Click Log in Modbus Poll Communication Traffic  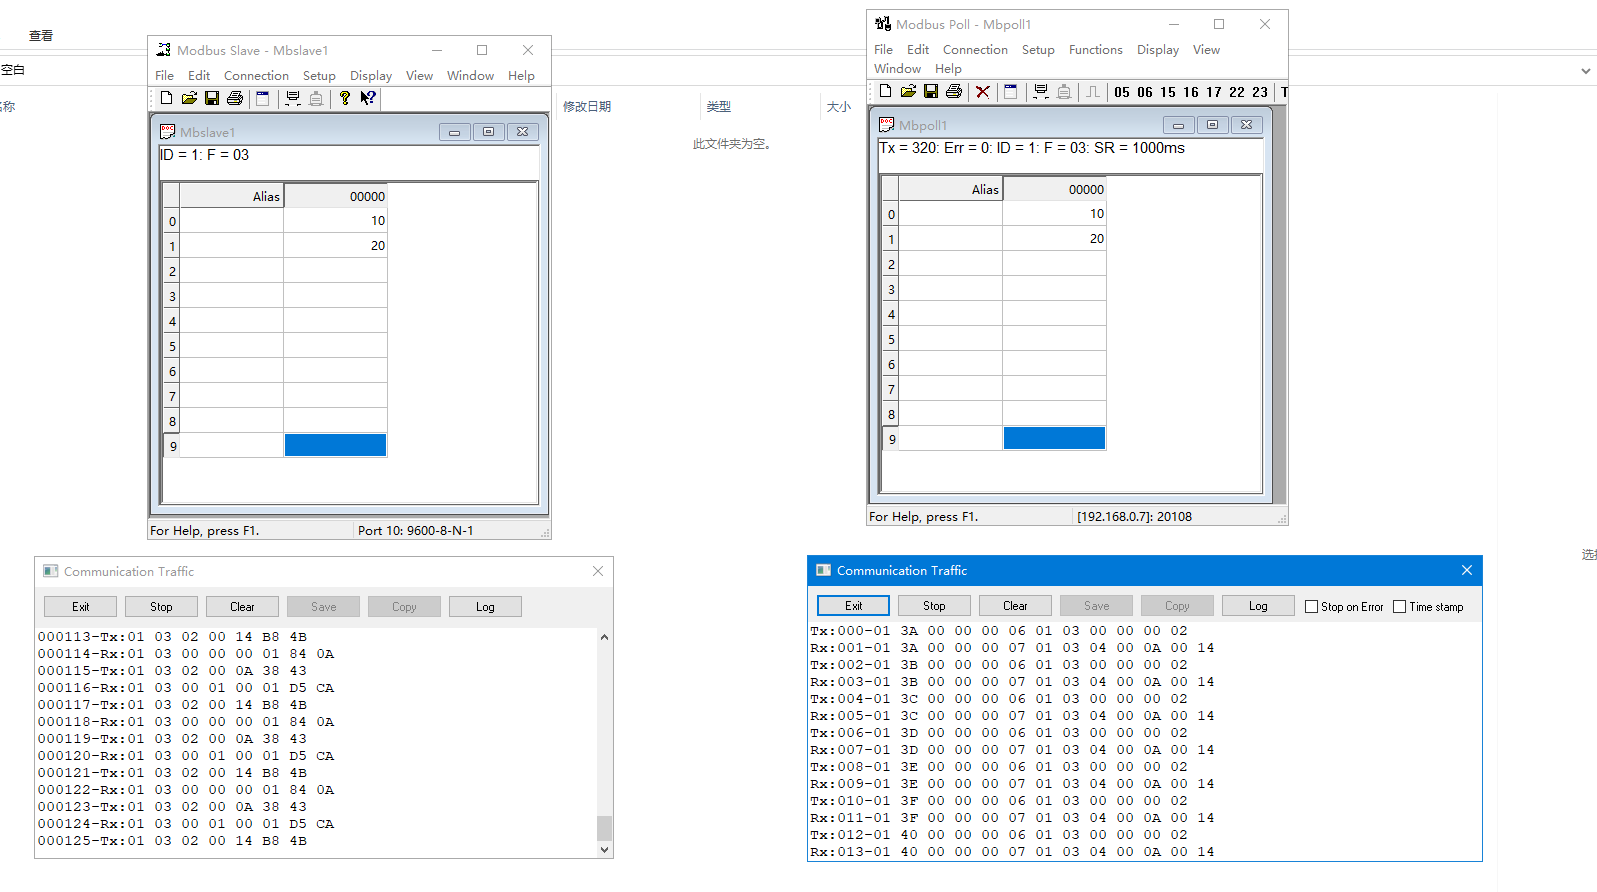coord(1258,605)
